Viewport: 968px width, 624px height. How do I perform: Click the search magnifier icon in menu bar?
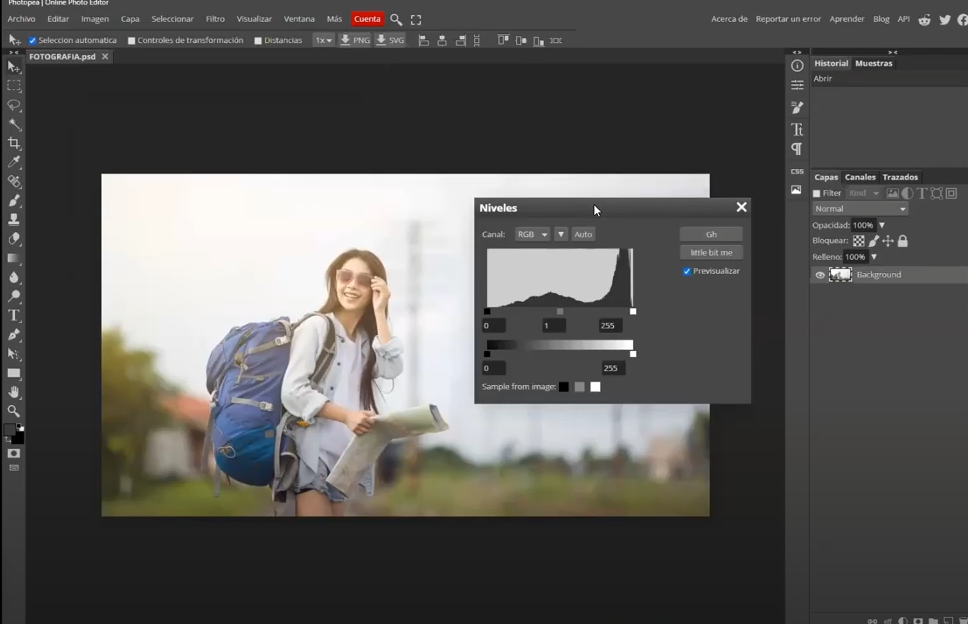tap(396, 19)
